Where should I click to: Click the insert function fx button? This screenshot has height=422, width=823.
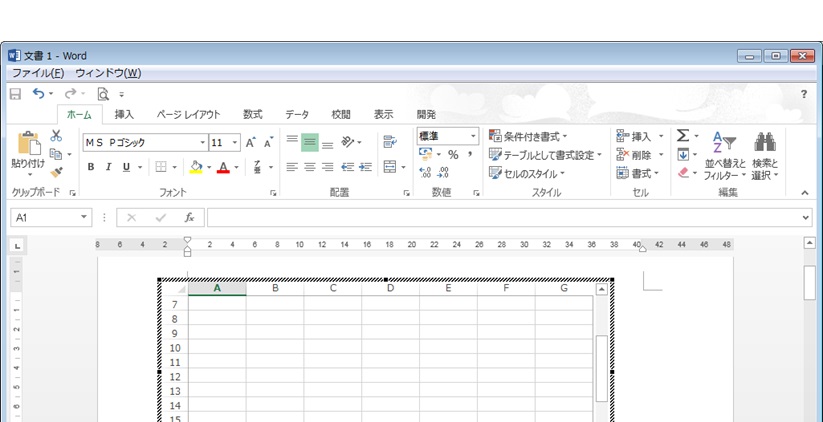[x=189, y=217]
